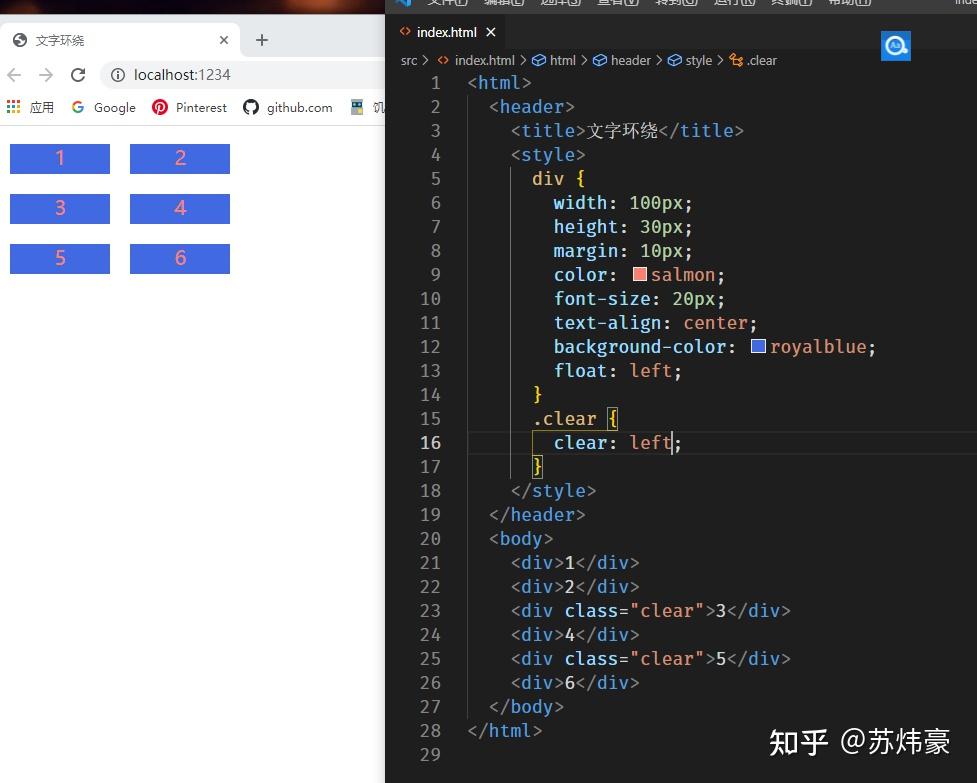Open the Google bookmark
Image resolution: width=977 pixels, height=783 pixels.
(103, 107)
